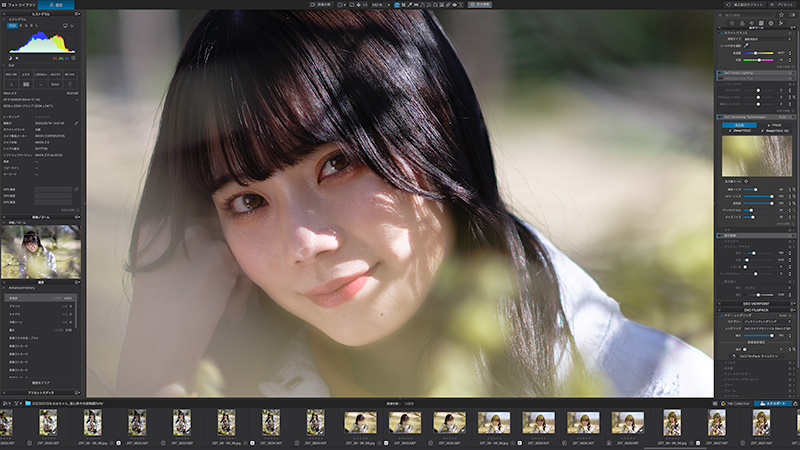Click magic wand beside luminance slider
Viewport: 800px width, 450px height.
click(793, 189)
